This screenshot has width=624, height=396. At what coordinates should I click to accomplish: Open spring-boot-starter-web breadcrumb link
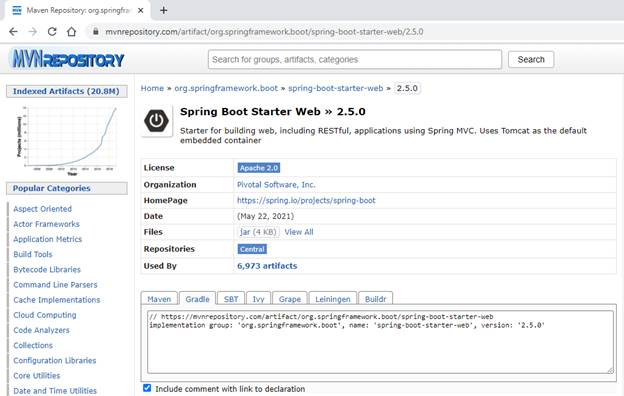click(x=335, y=88)
